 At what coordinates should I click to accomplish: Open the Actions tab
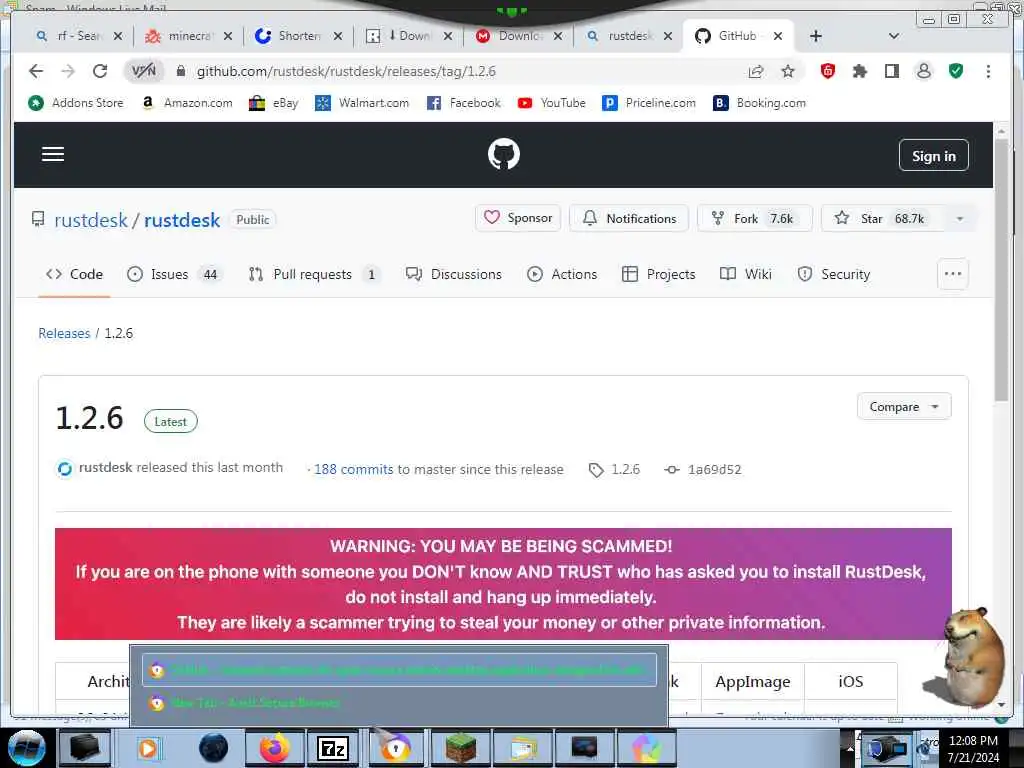pos(562,274)
